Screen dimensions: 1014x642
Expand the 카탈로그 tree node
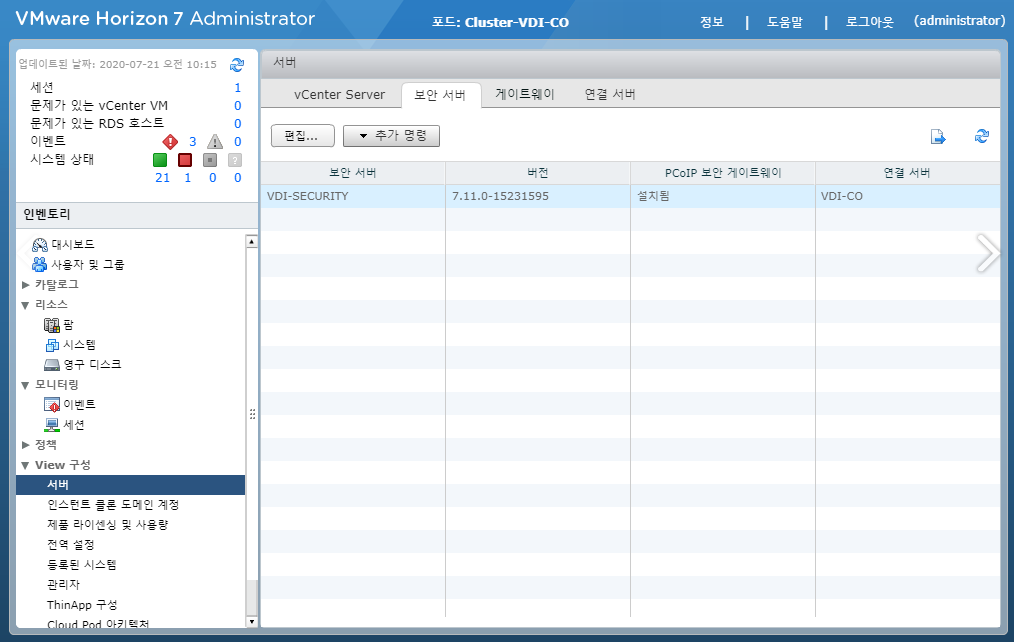(25, 284)
